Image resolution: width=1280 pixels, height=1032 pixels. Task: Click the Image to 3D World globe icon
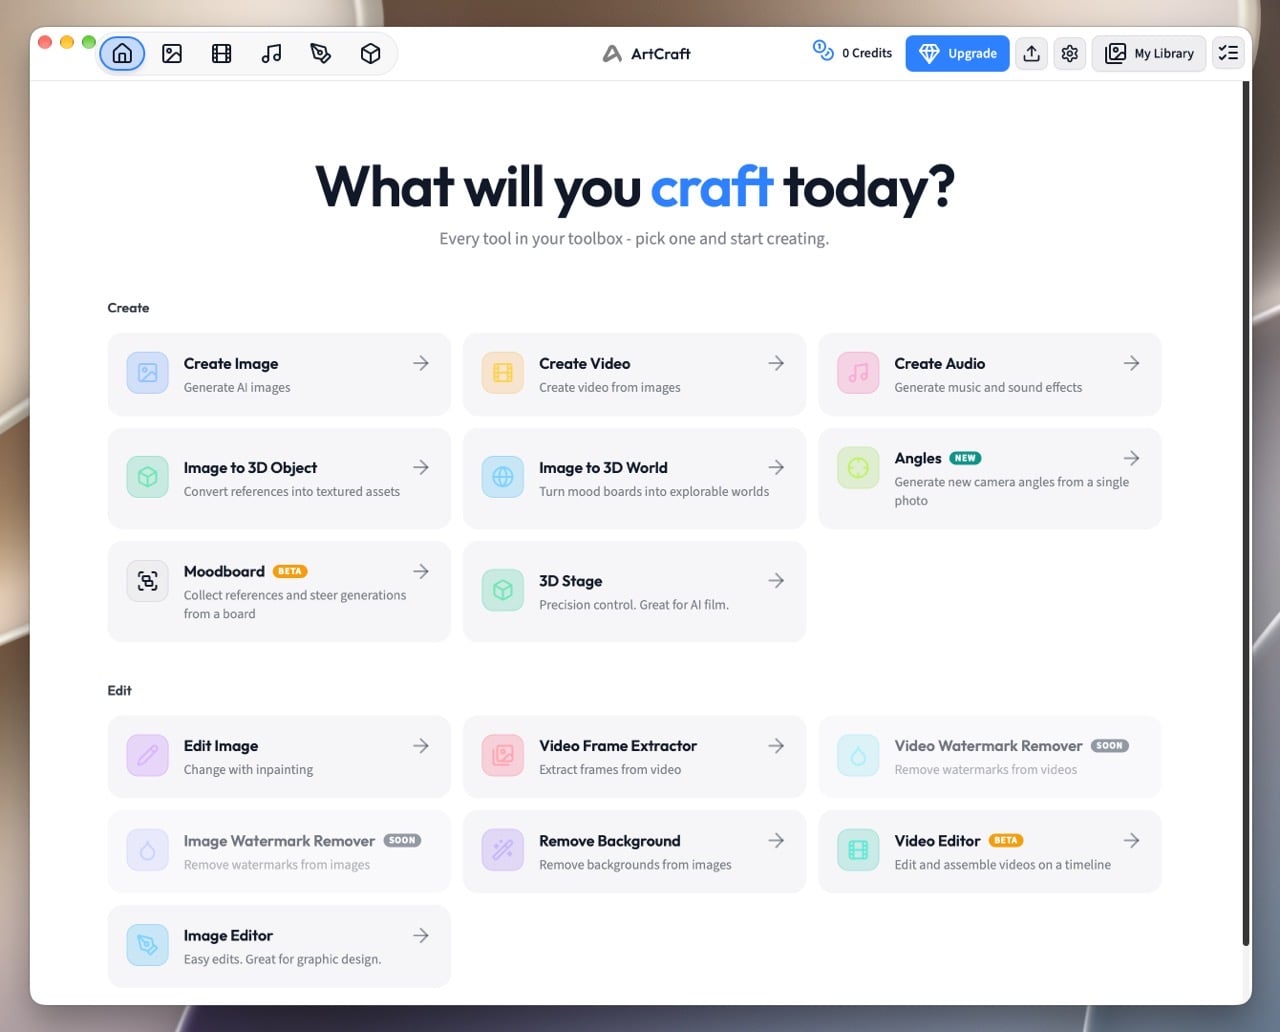(503, 478)
